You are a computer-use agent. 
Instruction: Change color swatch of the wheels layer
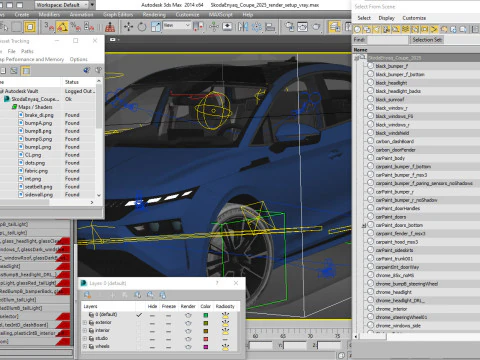point(206,347)
